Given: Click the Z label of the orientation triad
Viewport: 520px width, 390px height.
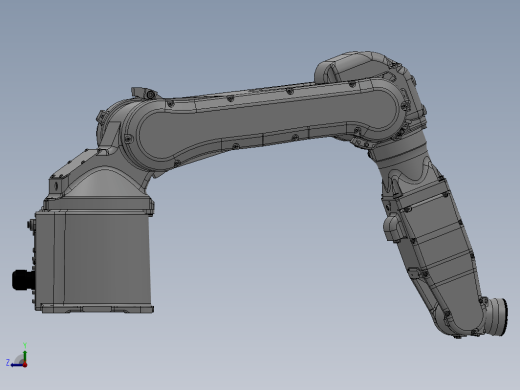Looking at the screenshot, I should coord(8,362).
